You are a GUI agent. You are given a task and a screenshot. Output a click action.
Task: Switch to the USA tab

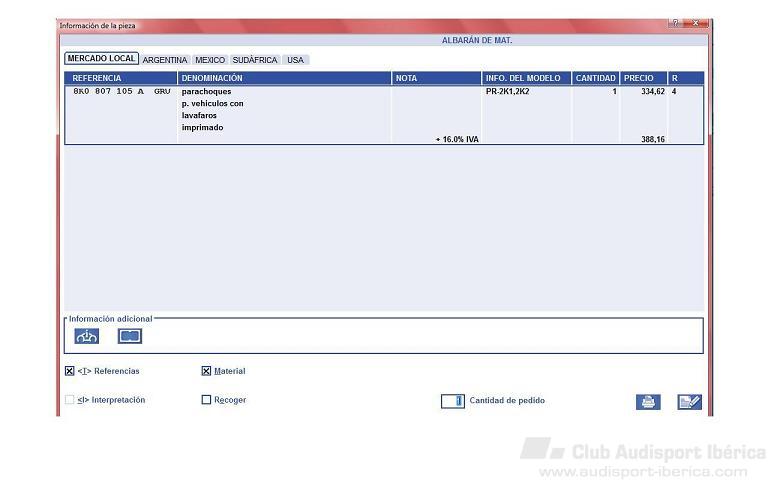coord(295,60)
